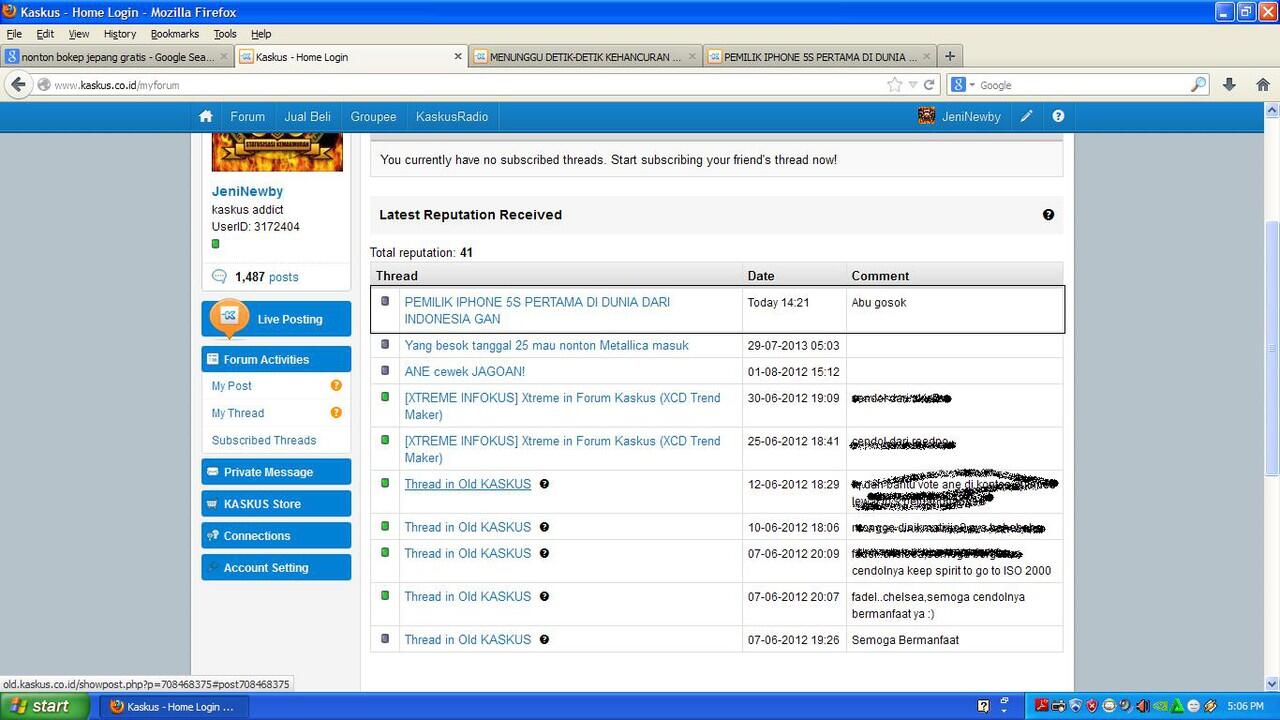
Task: Open XTREME INFOKUS thread dated 30-06-2012
Action: coord(562,406)
